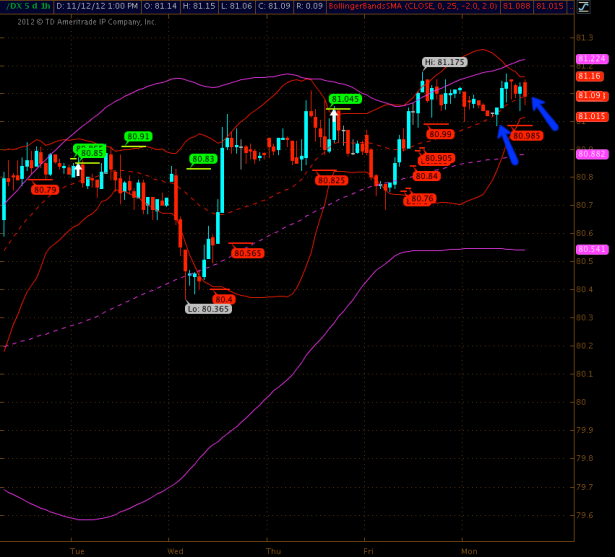The width and height of the screenshot is (615, 557).
Task: Select the Lo: 80.365 price bubble
Action: click(x=207, y=309)
